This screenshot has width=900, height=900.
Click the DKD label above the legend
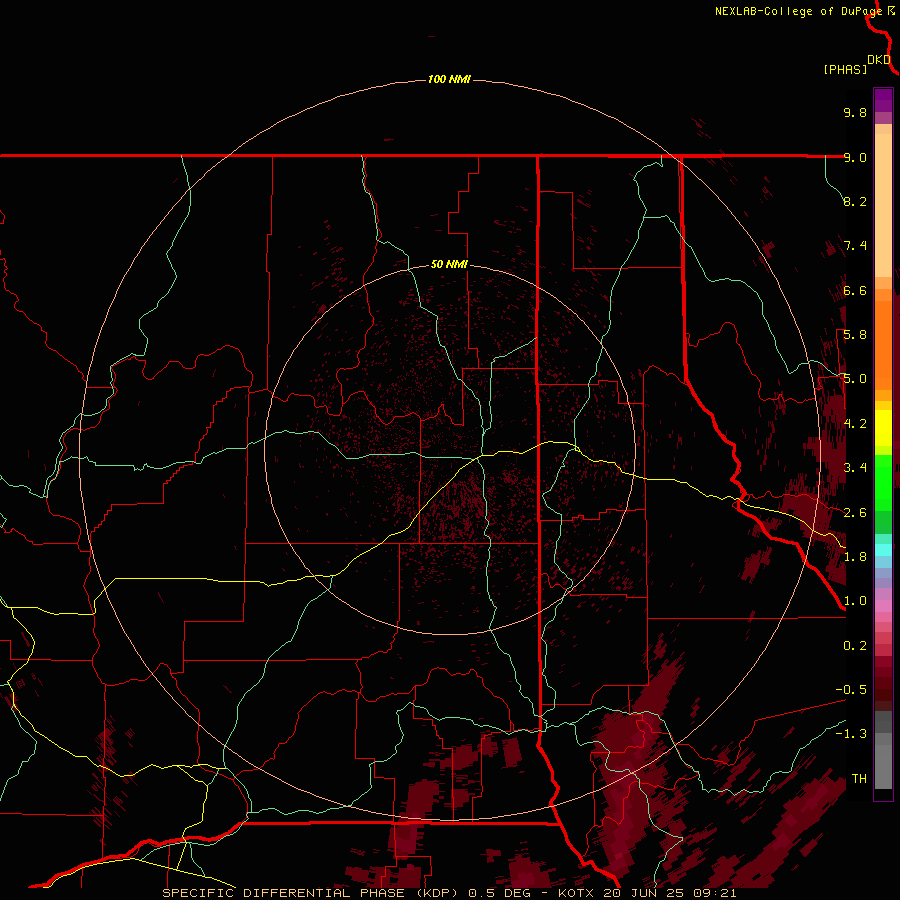point(879,60)
